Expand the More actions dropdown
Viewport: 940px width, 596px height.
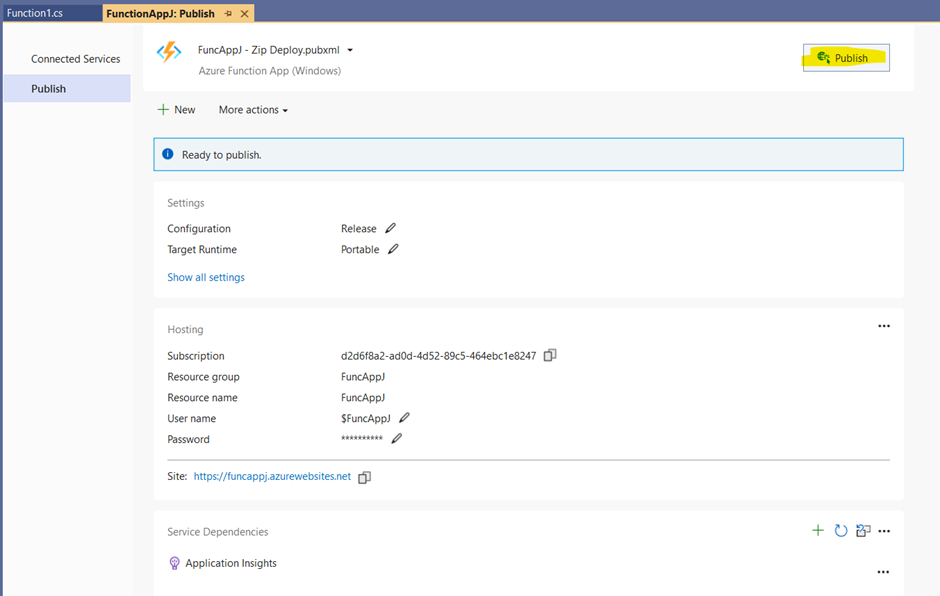point(253,110)
